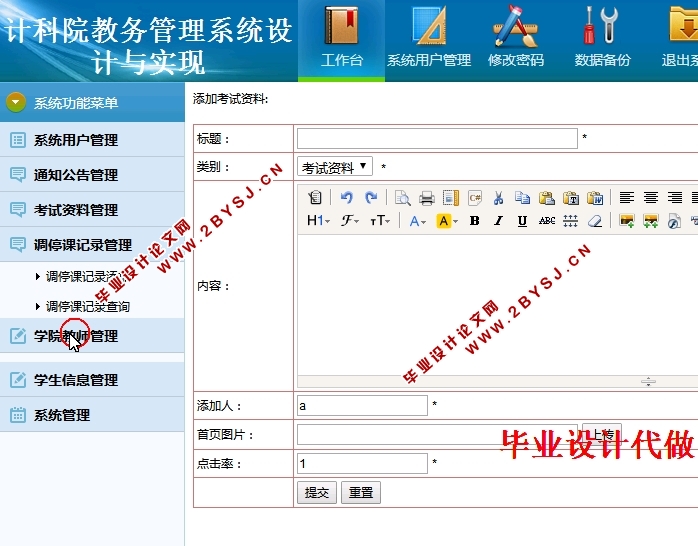Open the 调停课记录添加 submenu item

pyautogui.click(x=84, y=277)
